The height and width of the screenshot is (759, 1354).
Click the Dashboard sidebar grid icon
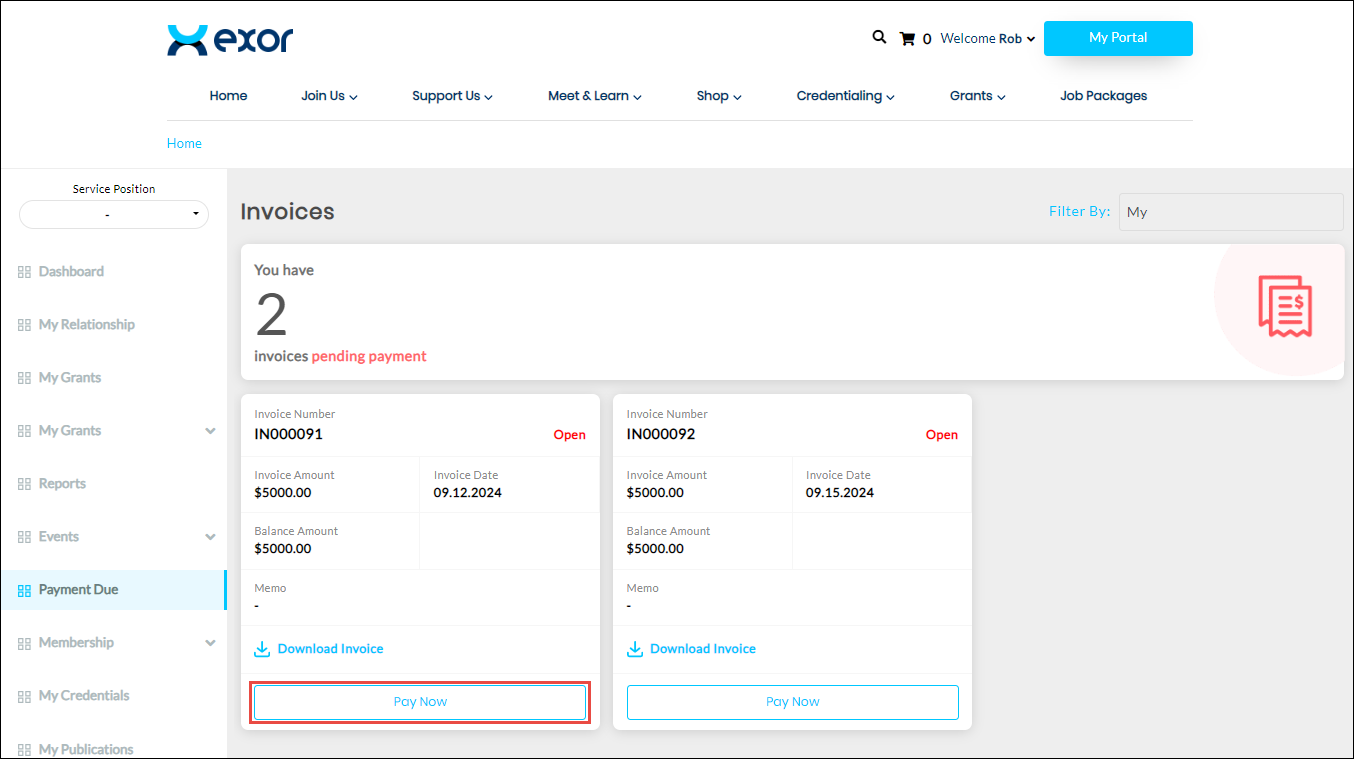[x=24, y=272]
